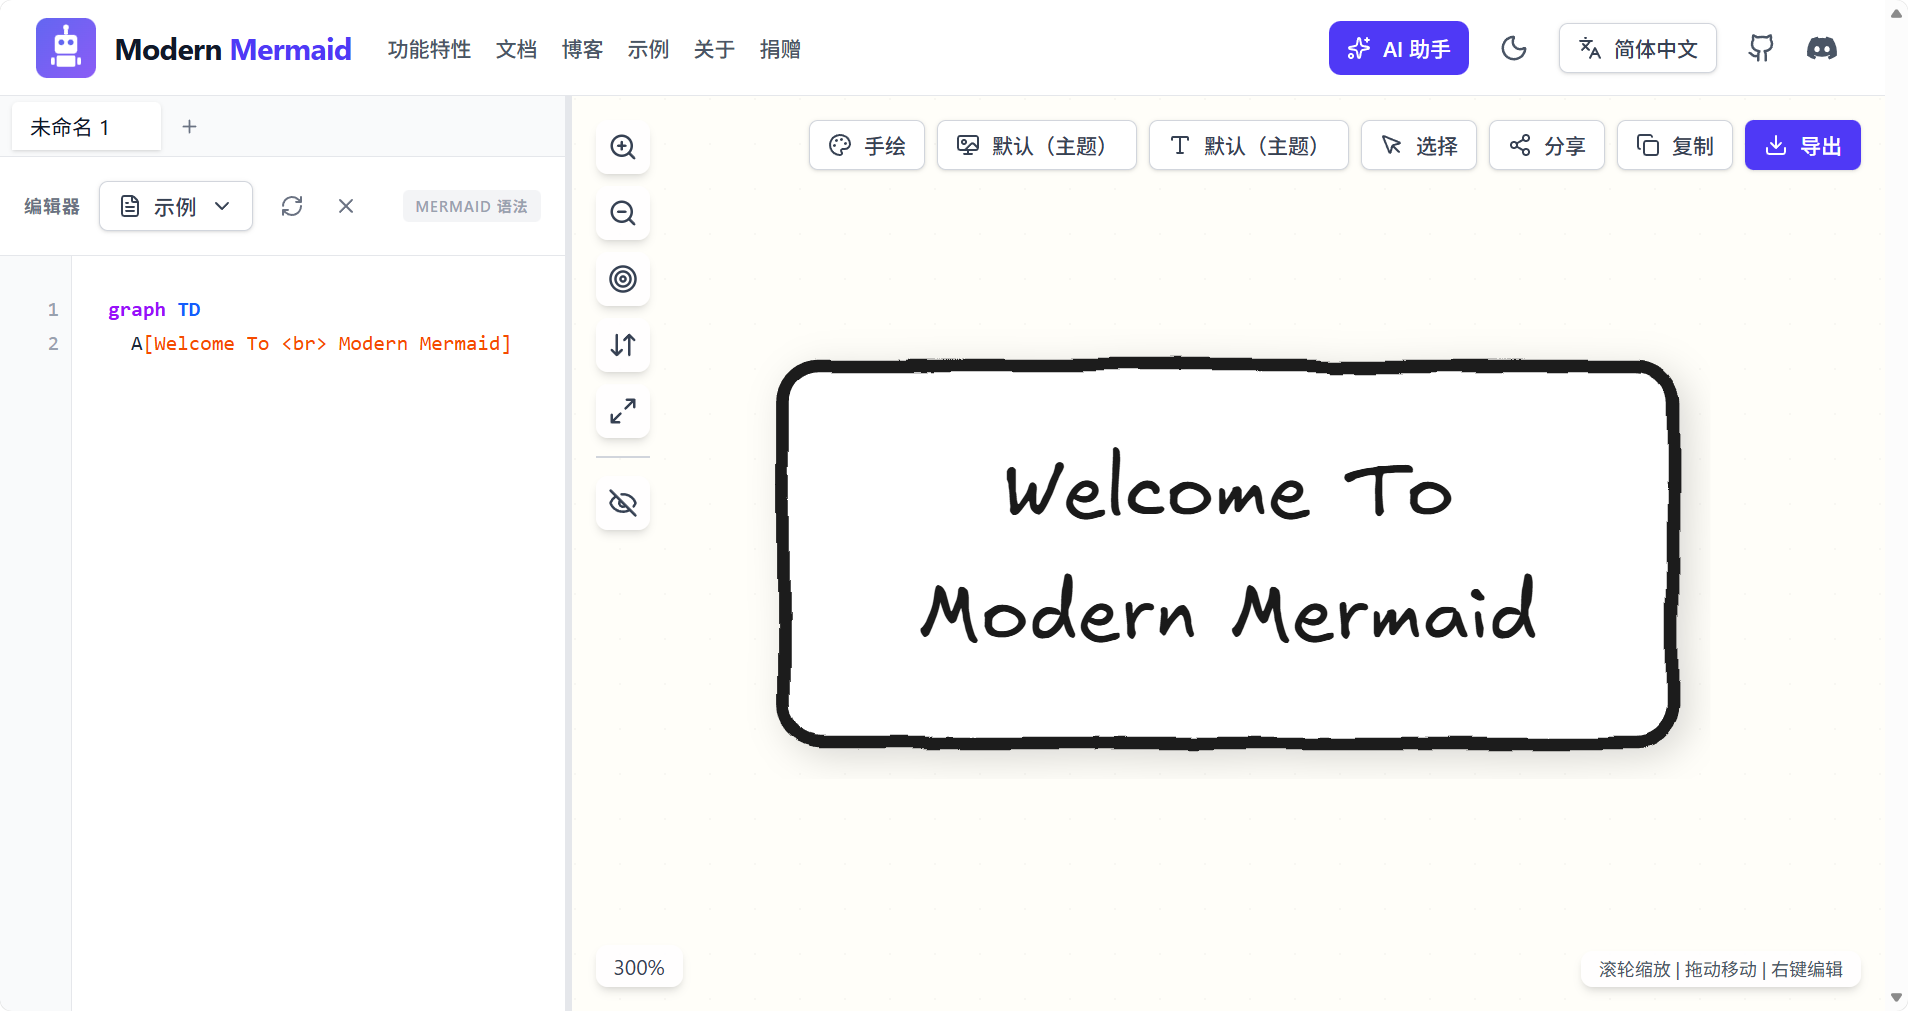Open 捐赠 nav item

click(x=780, y=49)
